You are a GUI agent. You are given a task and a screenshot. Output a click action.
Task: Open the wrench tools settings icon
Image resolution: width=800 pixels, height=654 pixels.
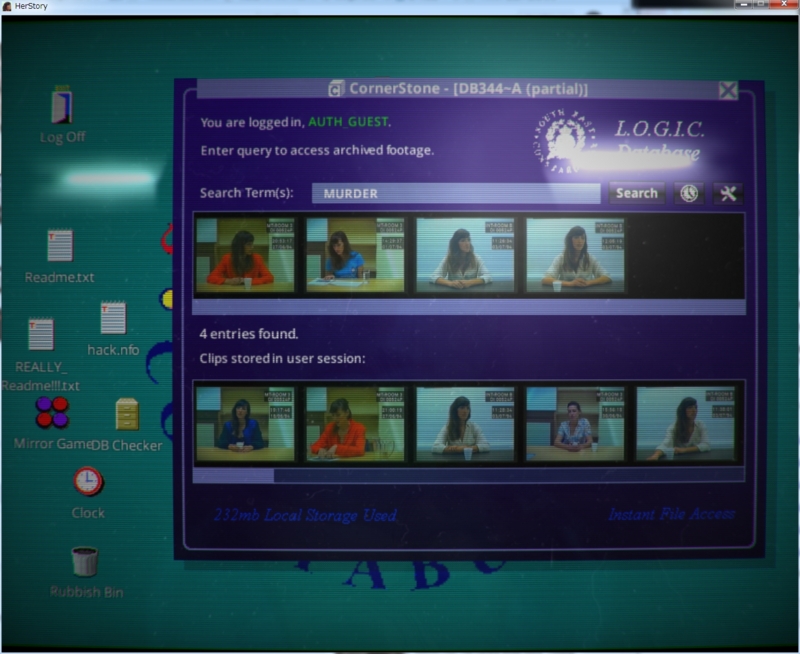click(x=728, y=193)
